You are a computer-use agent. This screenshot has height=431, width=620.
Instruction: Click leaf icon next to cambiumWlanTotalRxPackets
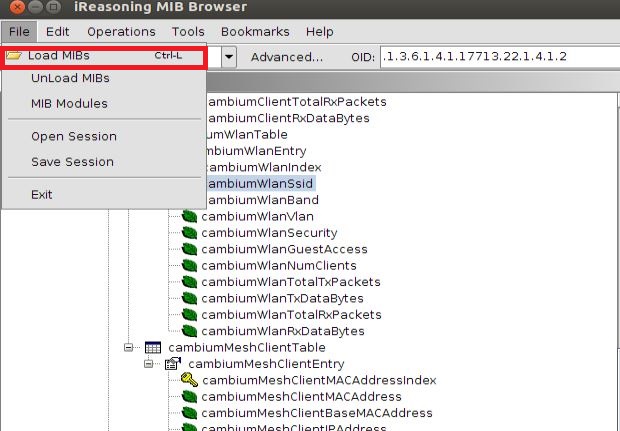[x=189, y=315]
